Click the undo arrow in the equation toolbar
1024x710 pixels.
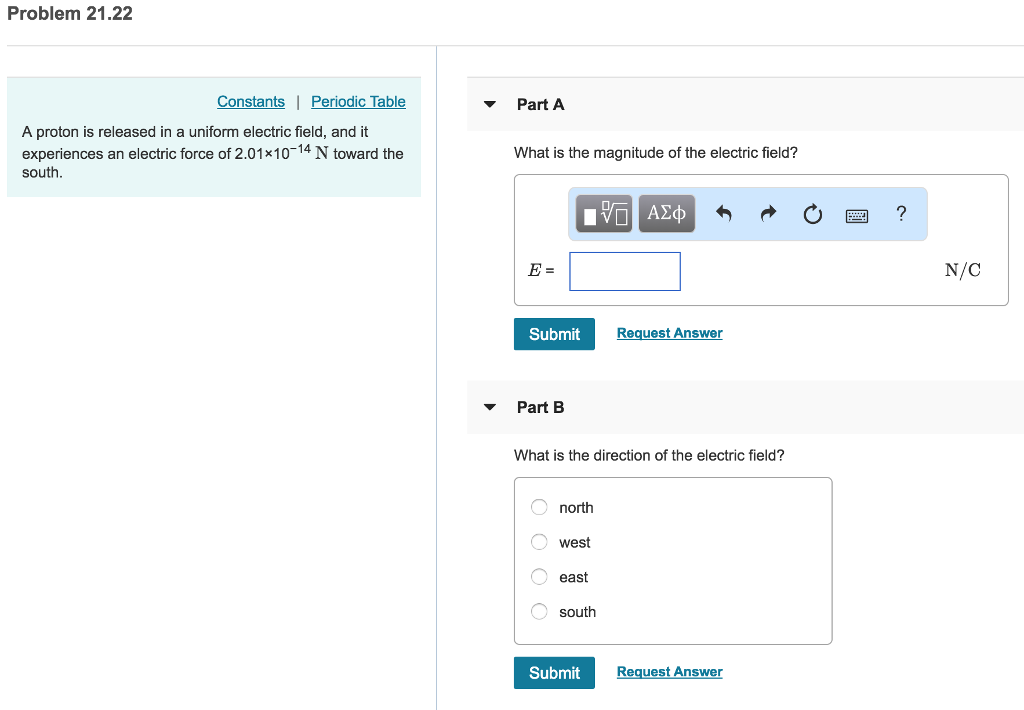click(x=724, y=213)
